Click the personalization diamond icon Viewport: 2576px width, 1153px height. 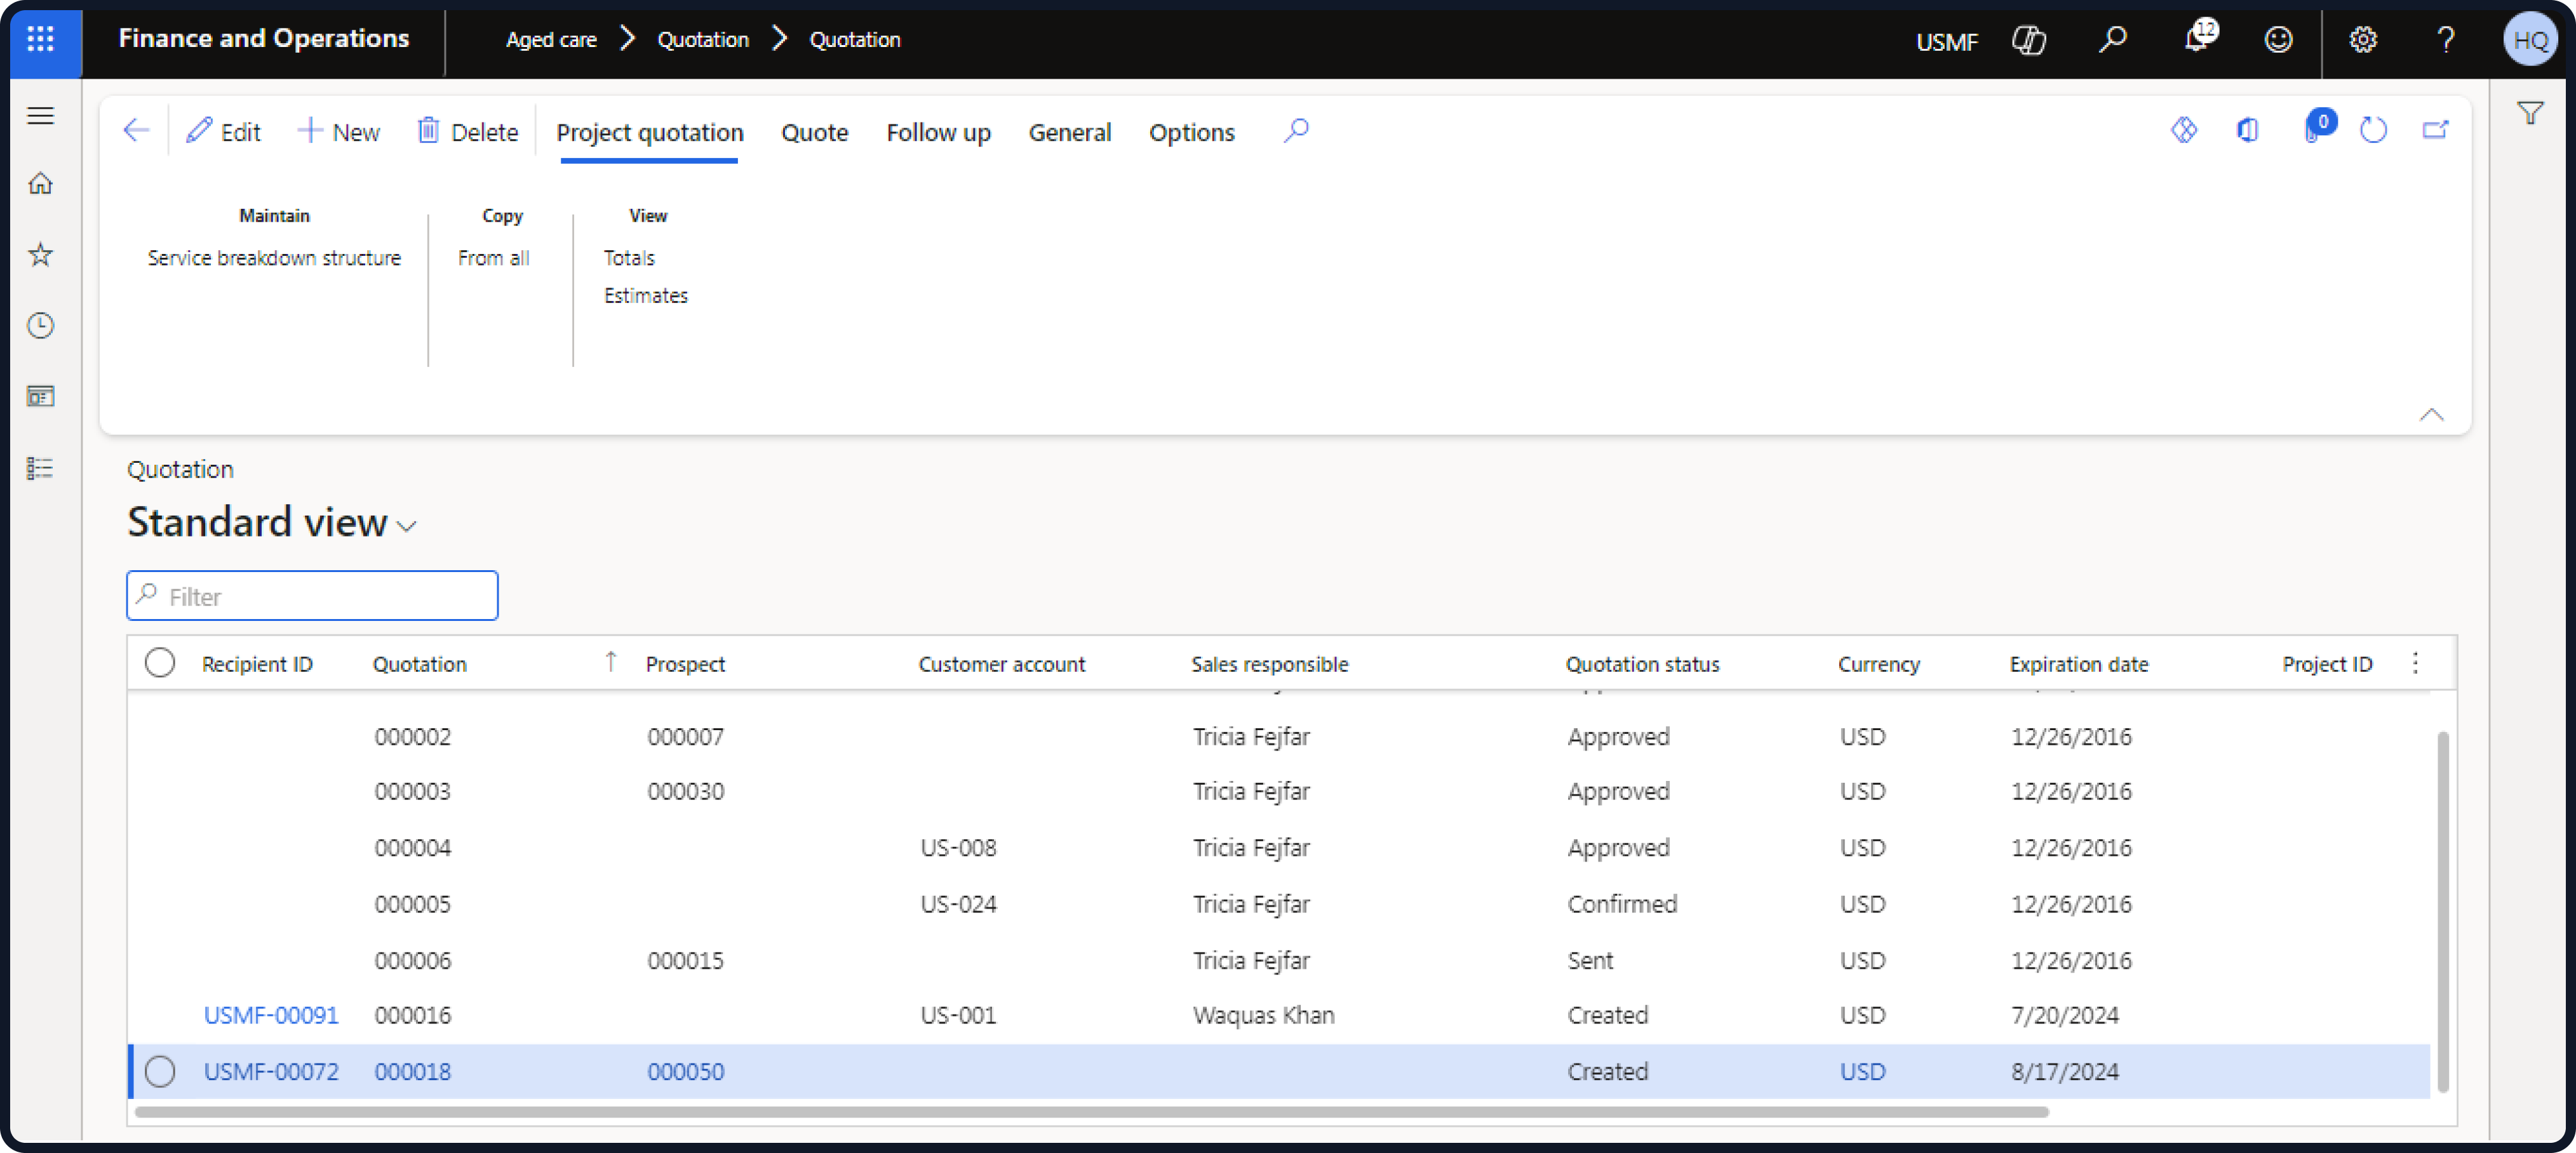click(x=2184, y=130)
